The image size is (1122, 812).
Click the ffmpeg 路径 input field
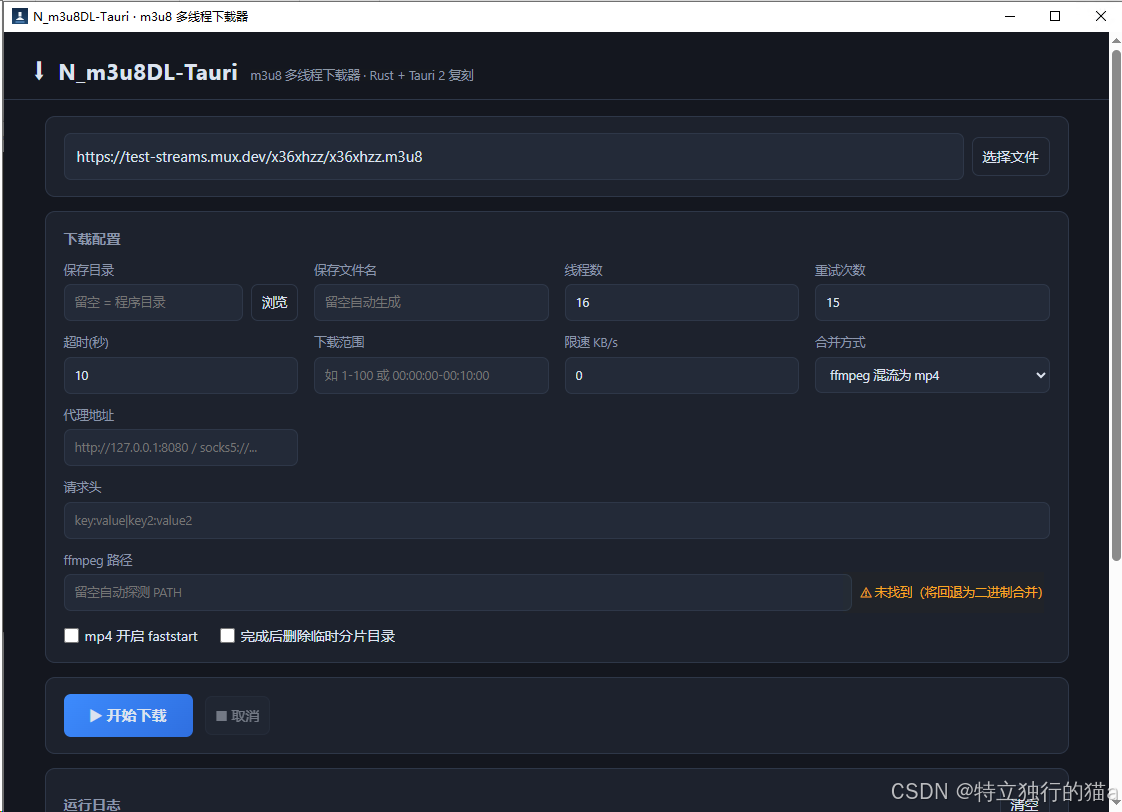pyautogui.click(x=457, y=592)
